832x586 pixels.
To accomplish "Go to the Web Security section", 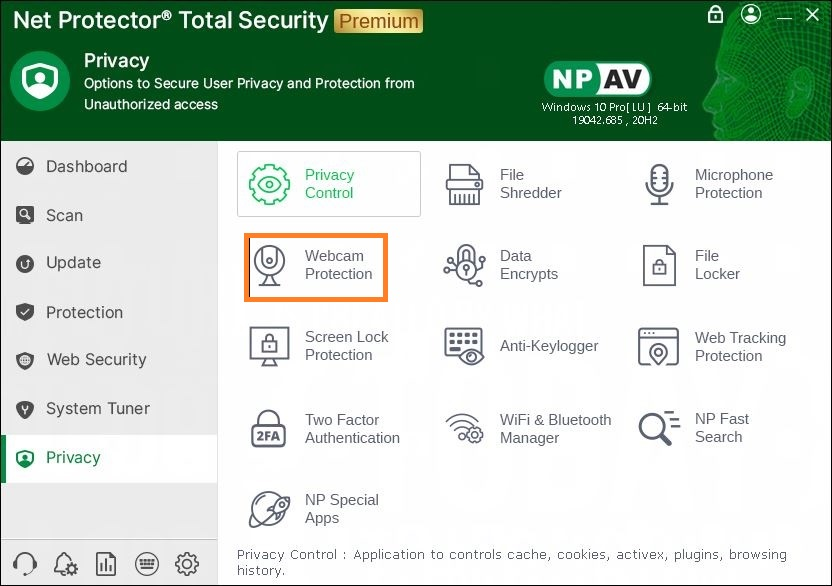I will click(x=96, y=360).
